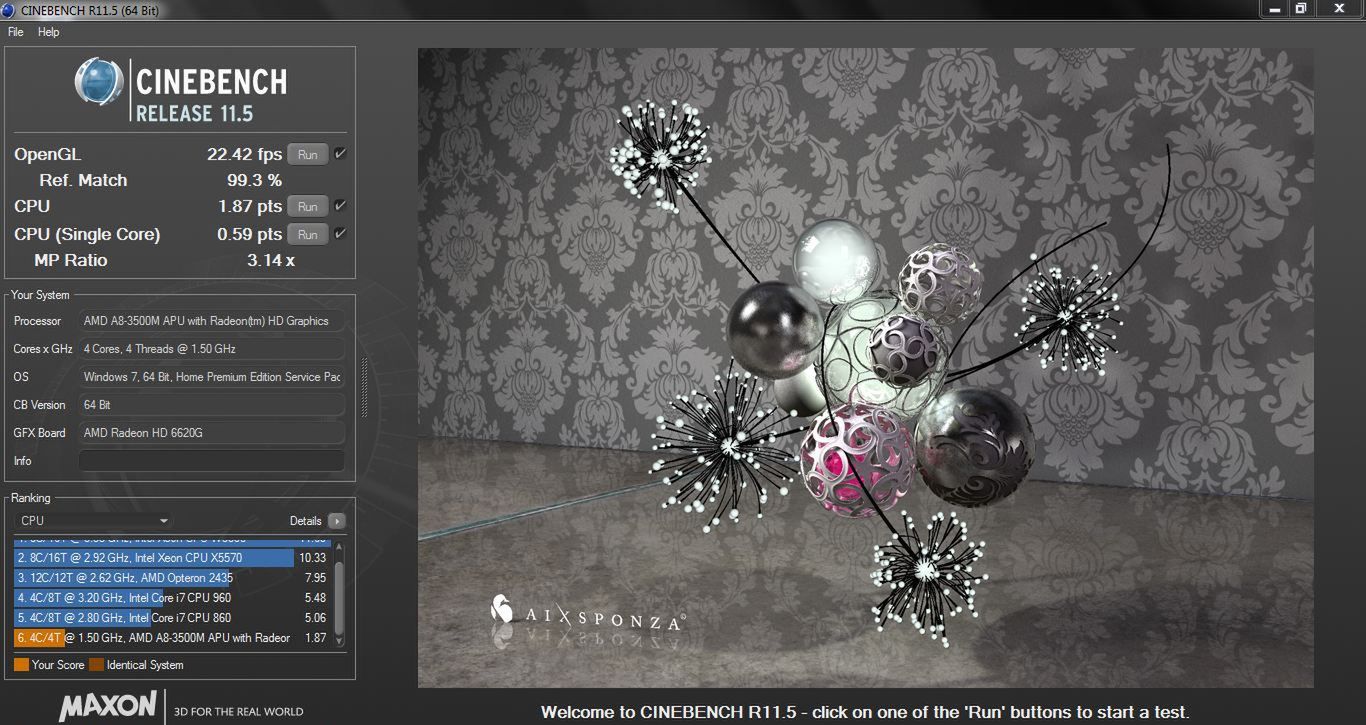The width and height of the screenshot is (1366, 725).
Task: Click the ranking list scroll up arrow
Action: pyautogui.click(x=339, y=547)
